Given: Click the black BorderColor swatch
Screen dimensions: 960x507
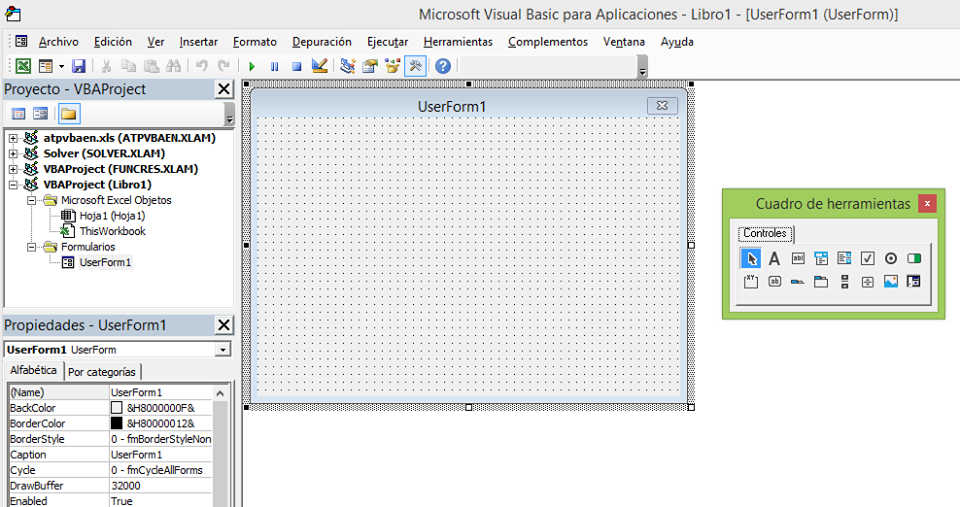Looking at the screenshot, I should click(x=116, y=423).
